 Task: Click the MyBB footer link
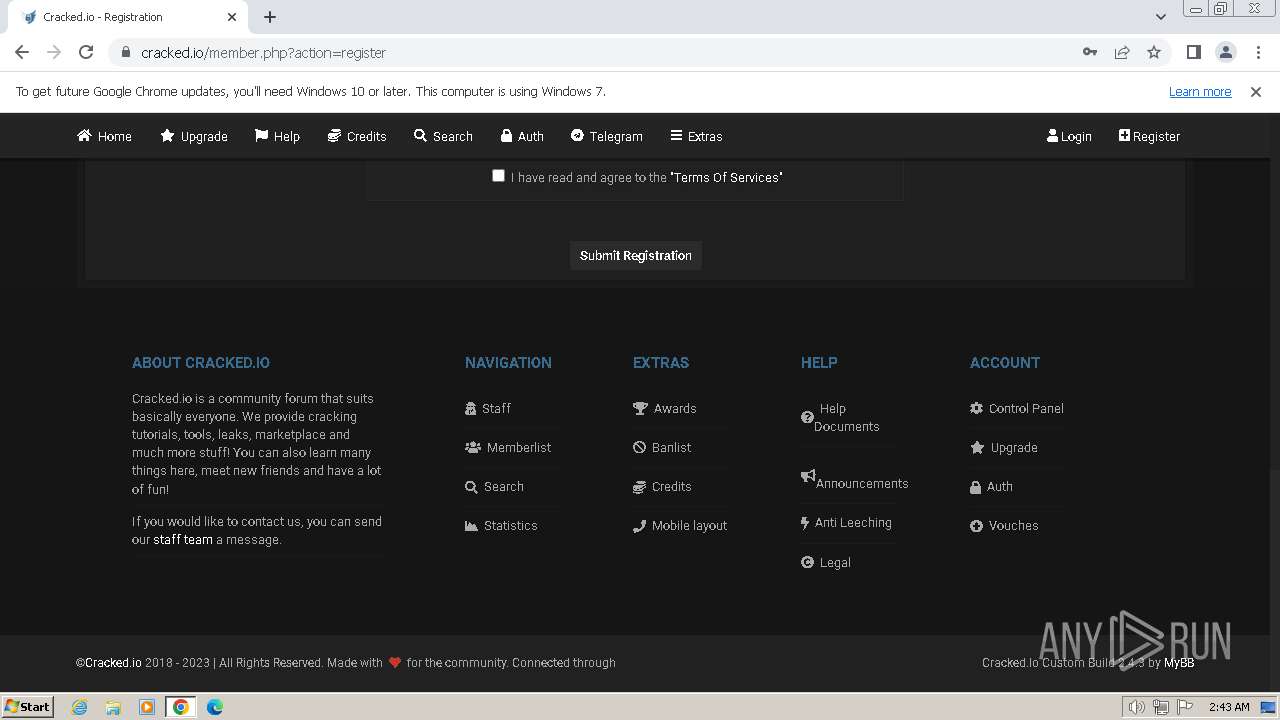coord(1179,662)
